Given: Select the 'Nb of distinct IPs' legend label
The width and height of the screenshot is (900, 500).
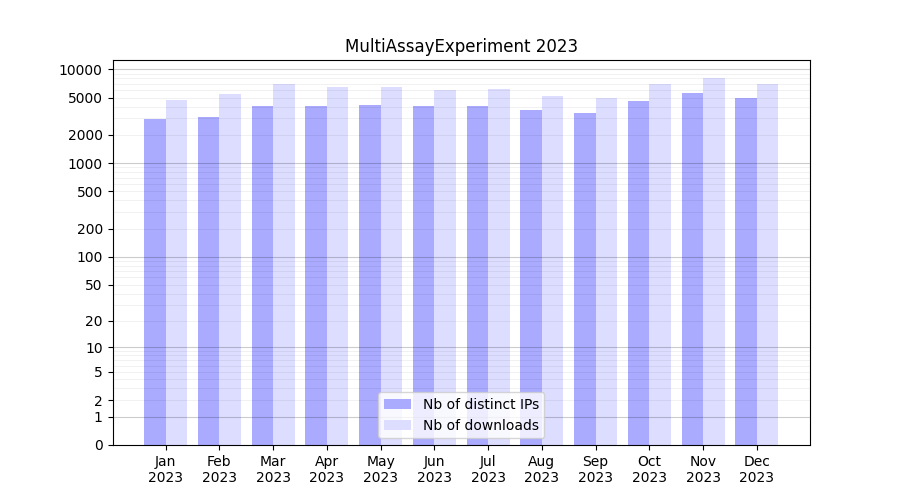Looking at the screenshot, I should coord(481,404).
